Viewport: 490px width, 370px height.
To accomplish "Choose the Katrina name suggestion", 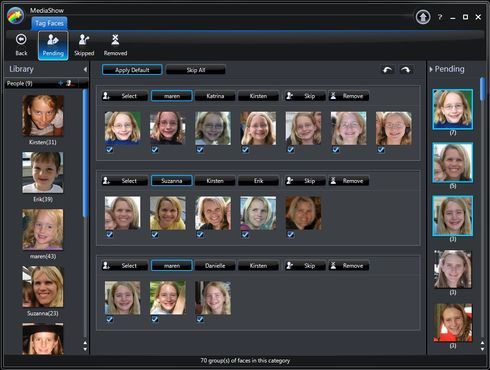I will coord(215,96).
